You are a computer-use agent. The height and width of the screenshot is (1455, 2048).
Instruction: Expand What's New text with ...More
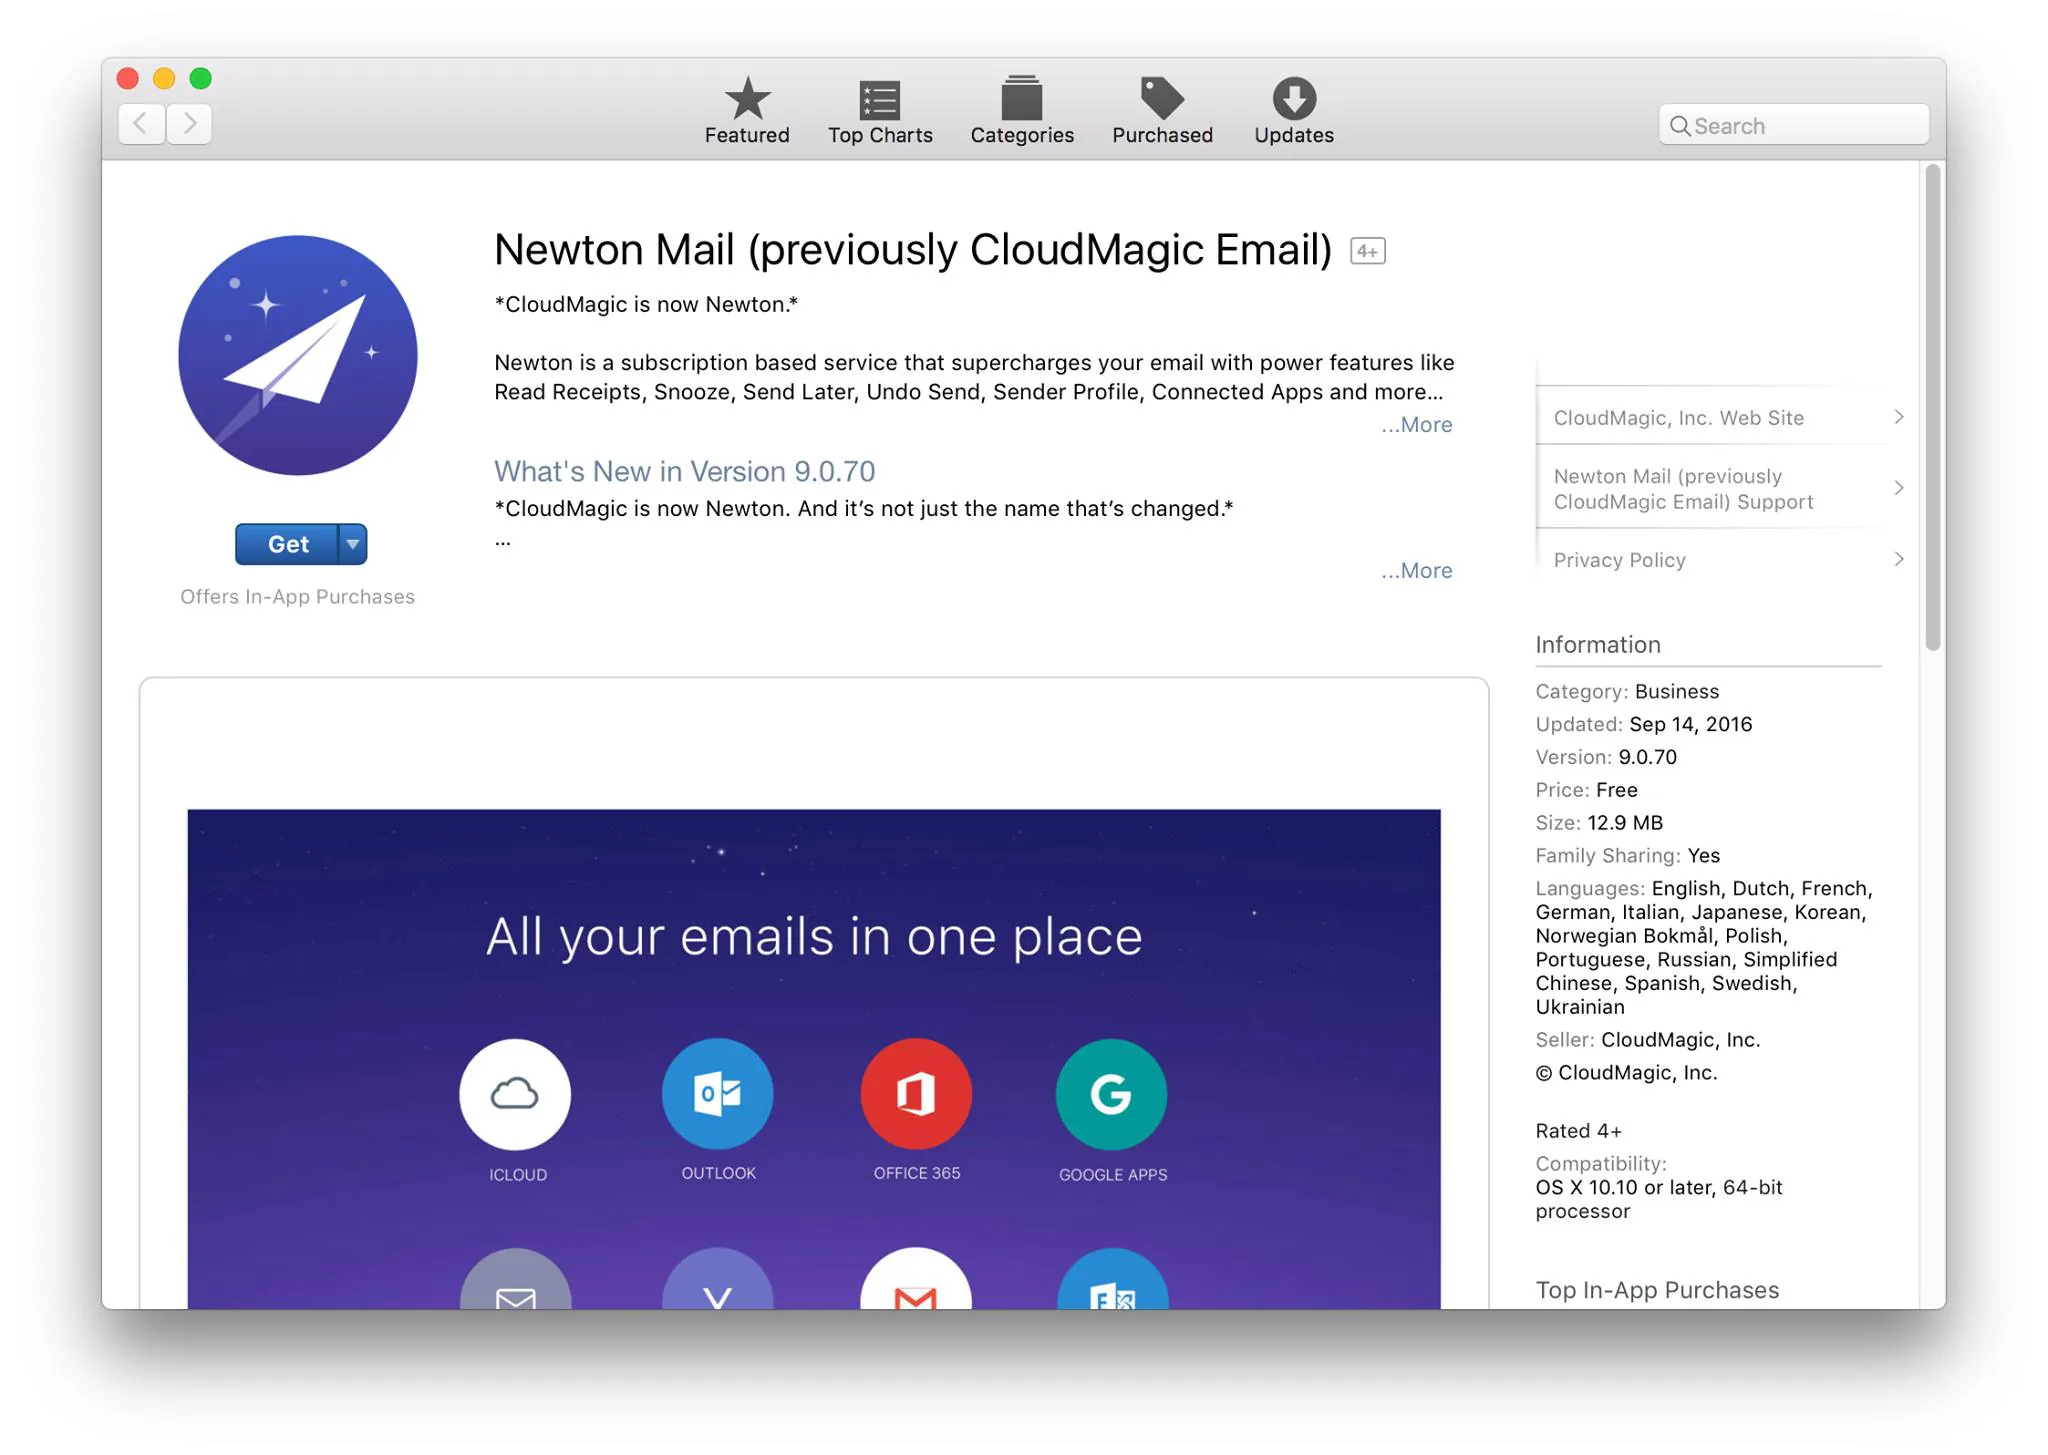pos(1417,571)
